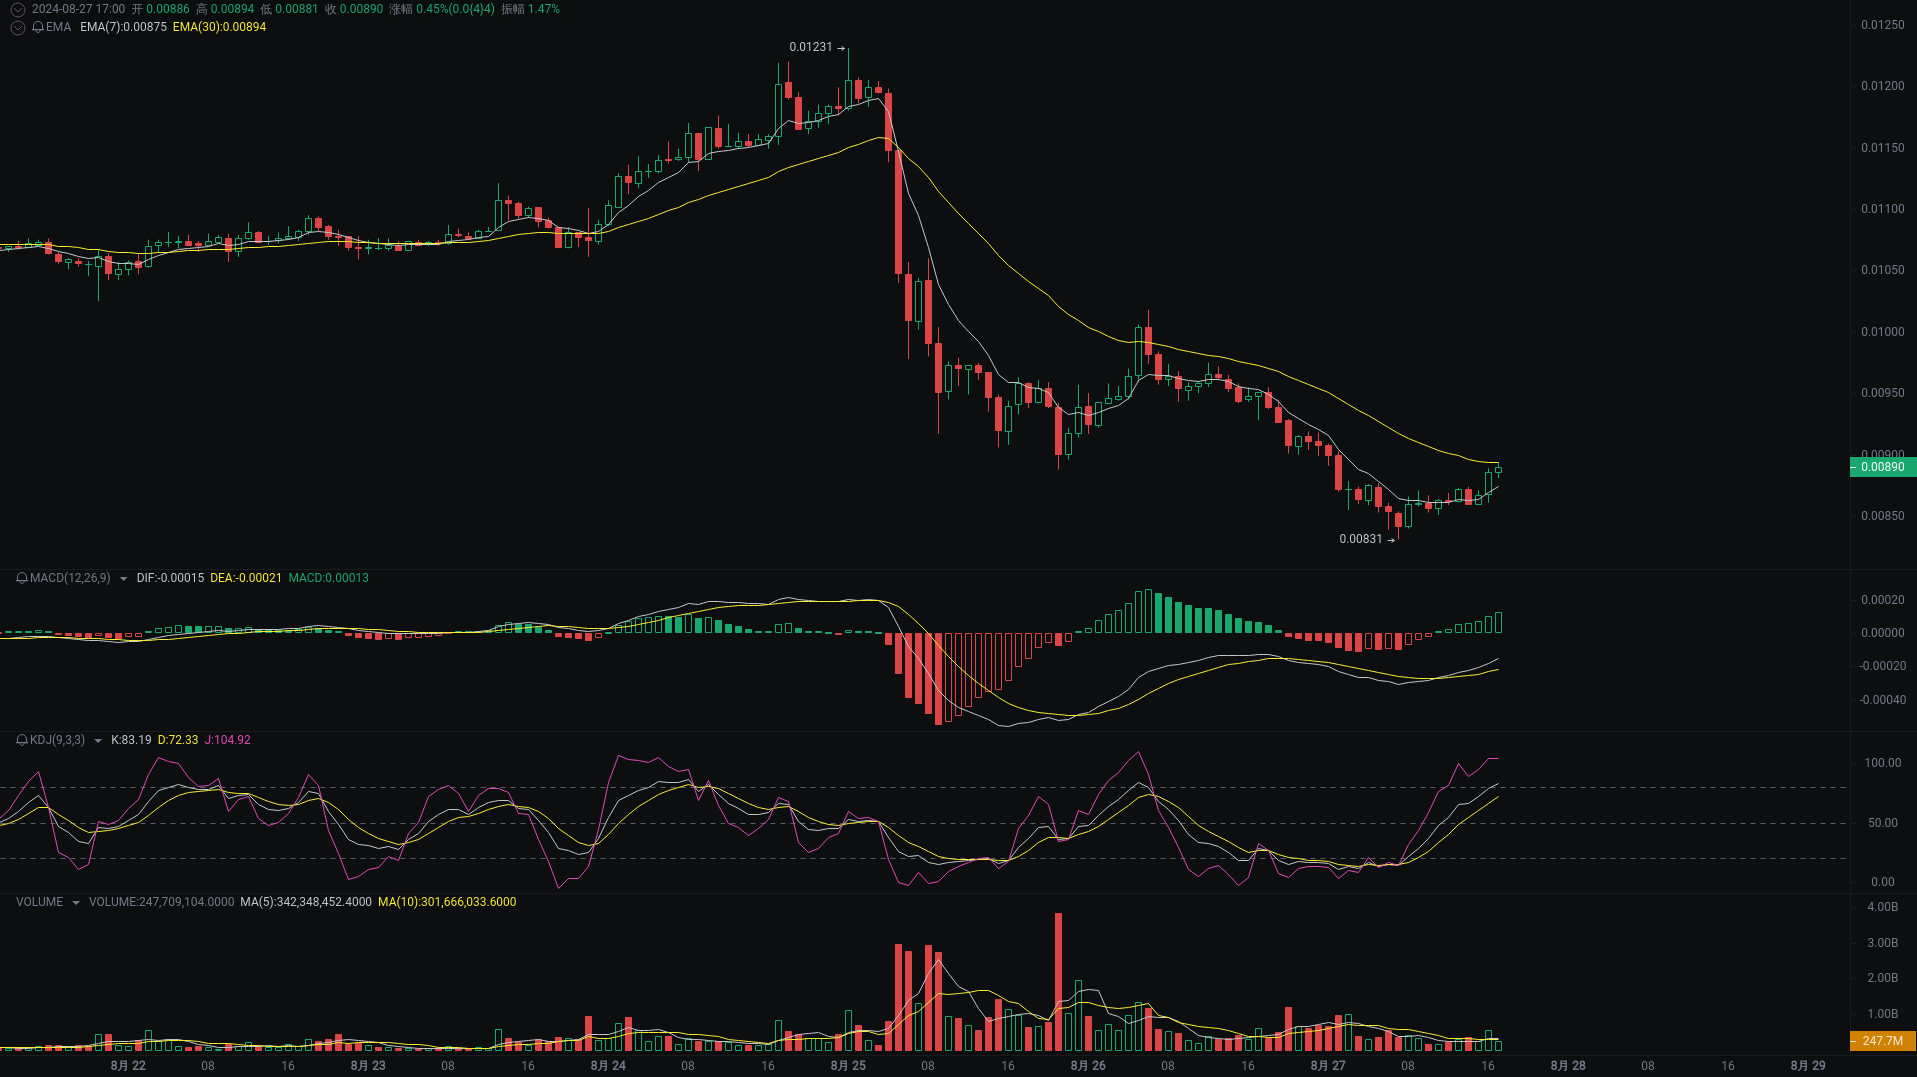Click the yellow MA(10) volume average label
This screenshot has width=1917, height=1077.
pos(447,902)
